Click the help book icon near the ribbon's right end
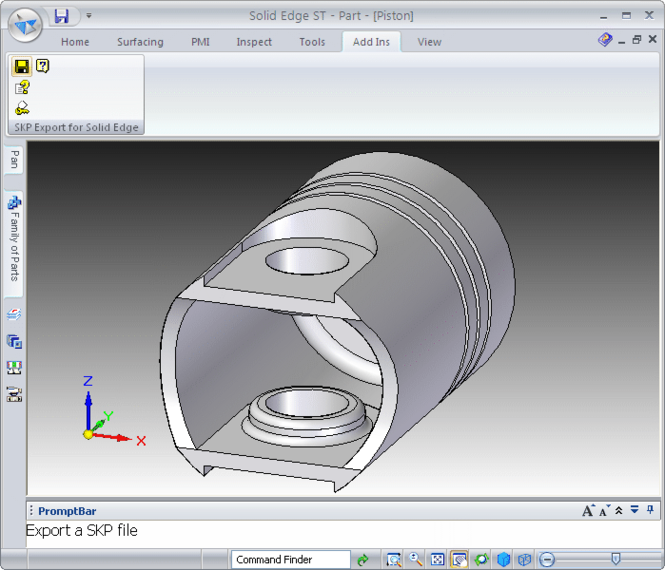The image size is (665, 570). [605, 40]
